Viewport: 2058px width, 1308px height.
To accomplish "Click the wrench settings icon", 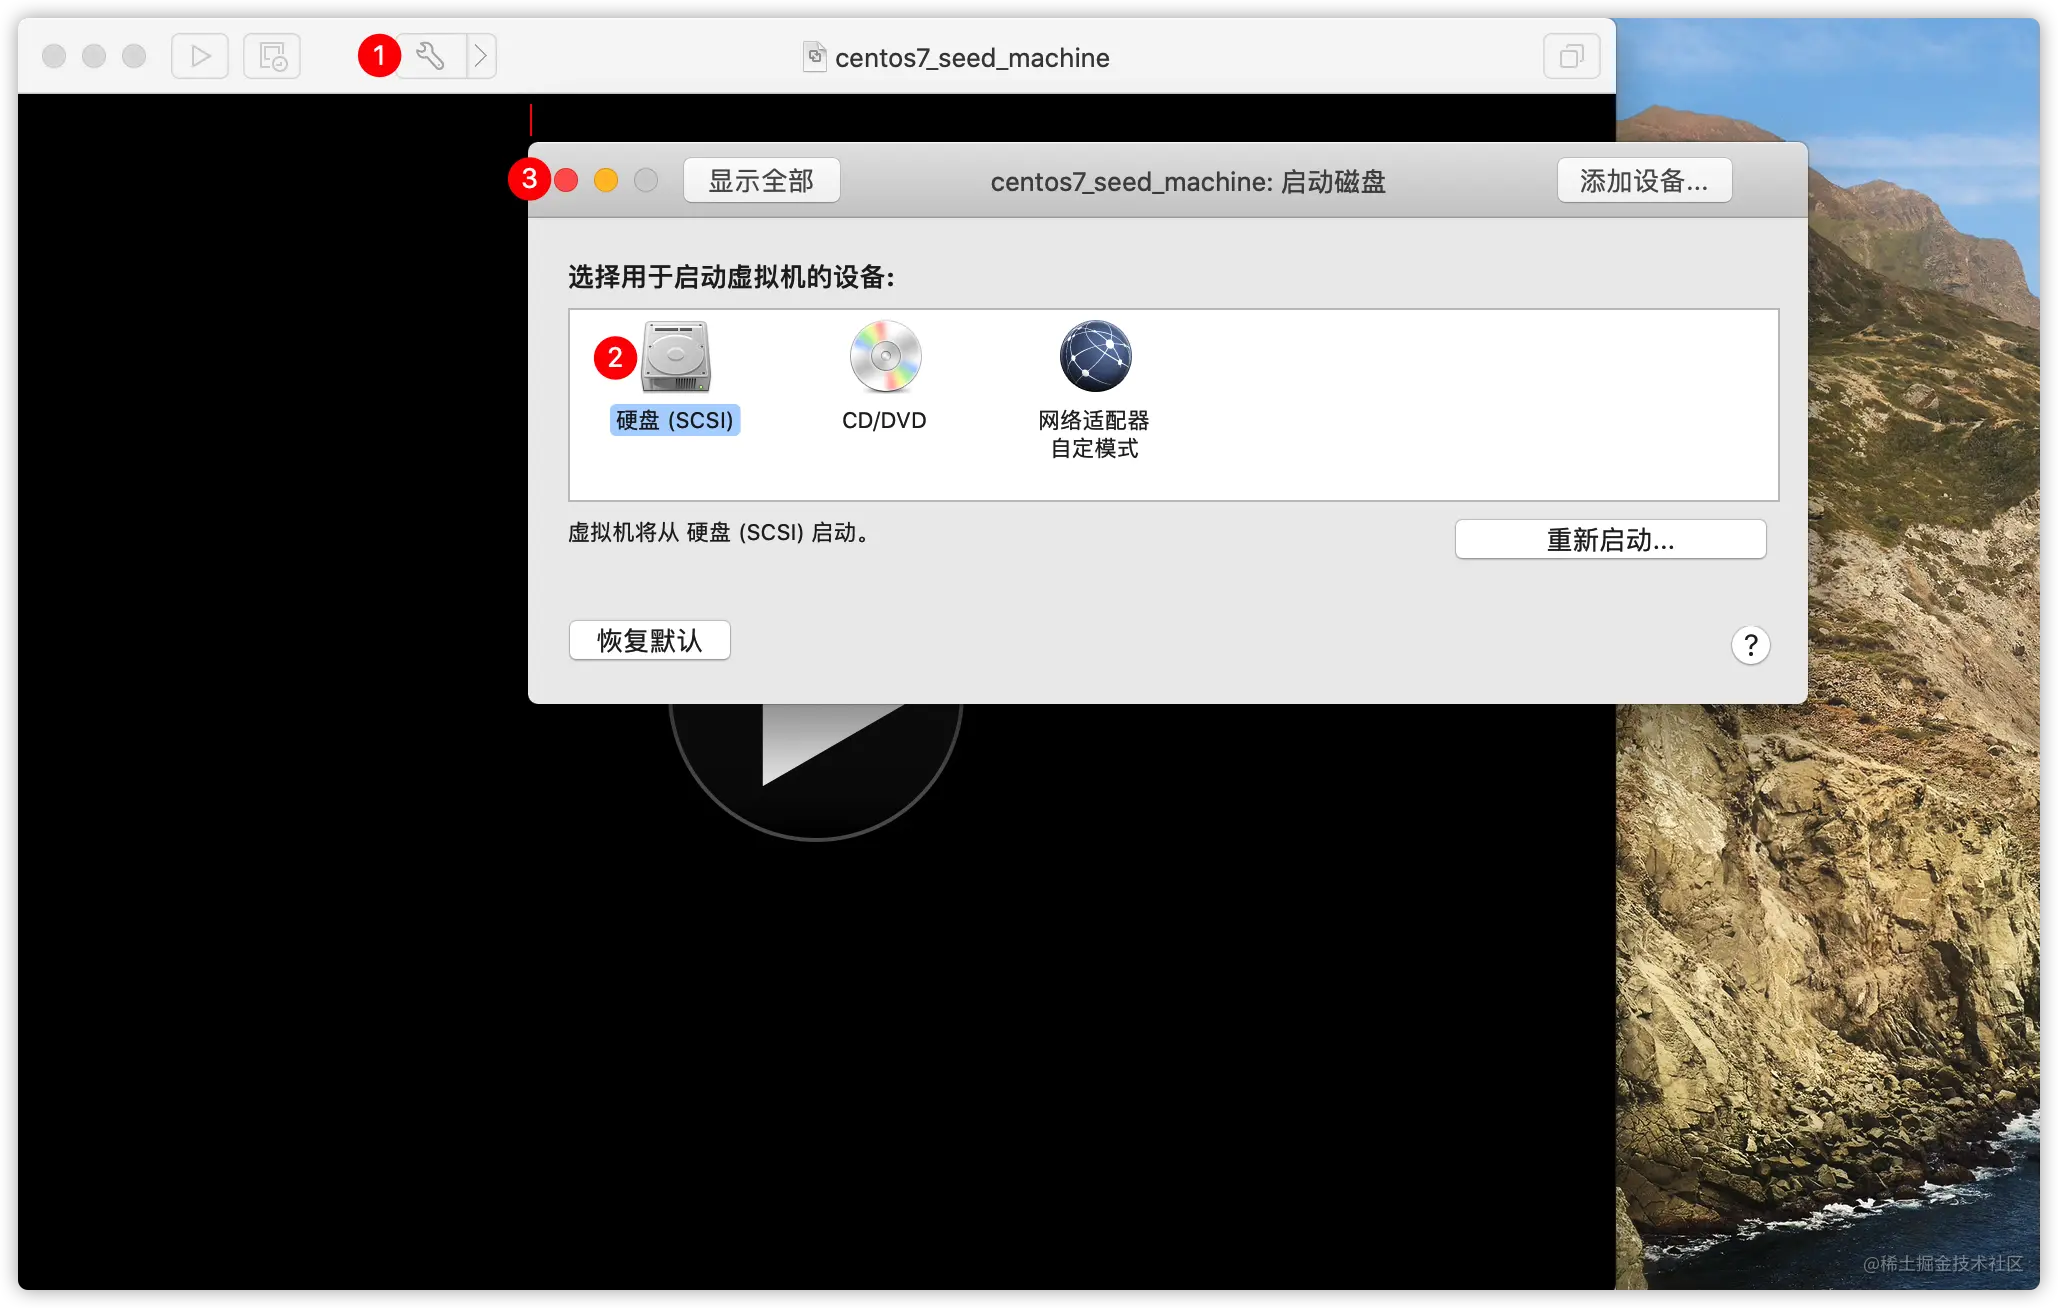I will 431,56.
